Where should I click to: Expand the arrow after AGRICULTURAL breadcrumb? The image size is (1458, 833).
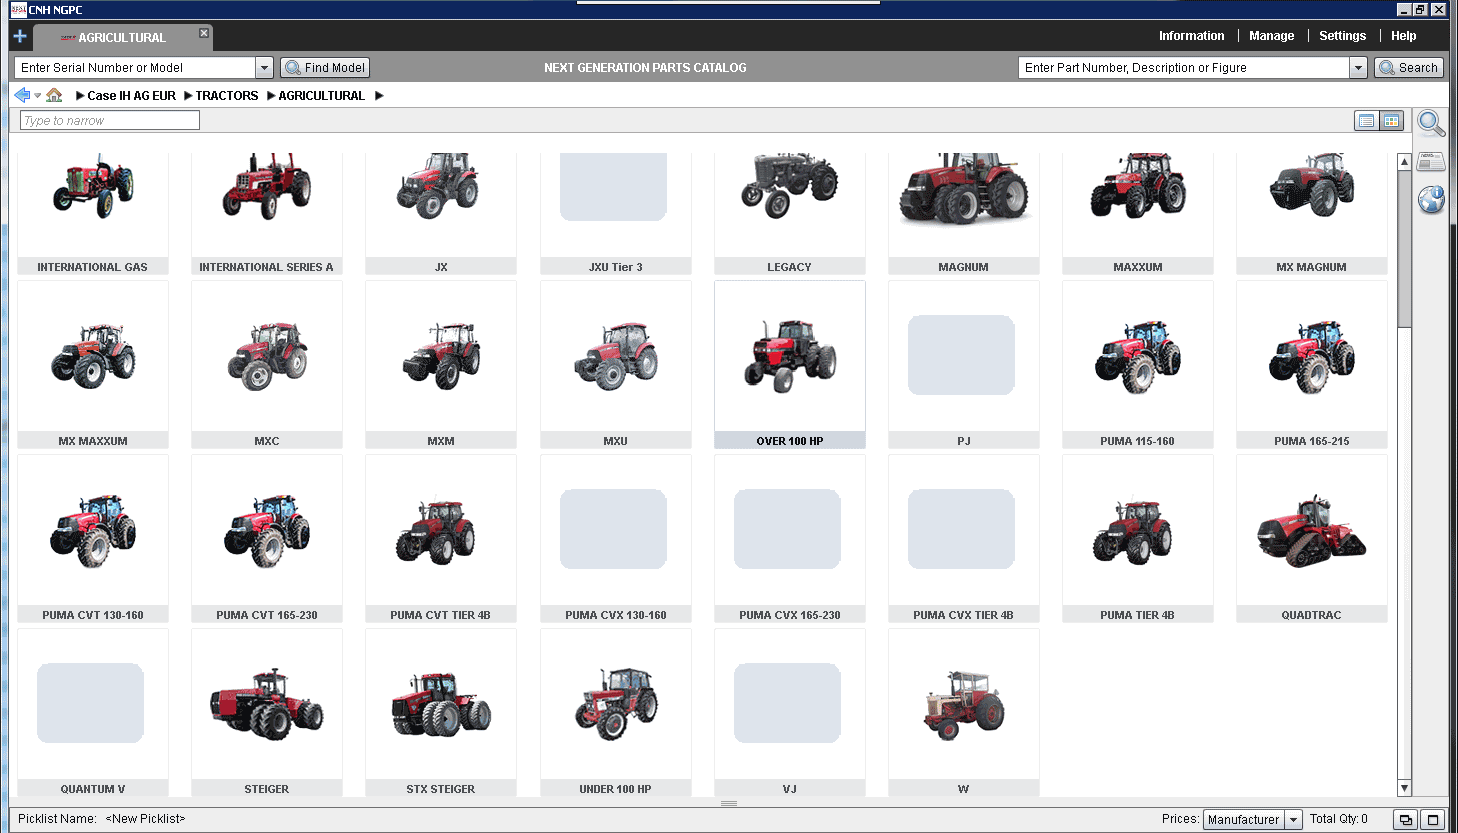point(379,96)
